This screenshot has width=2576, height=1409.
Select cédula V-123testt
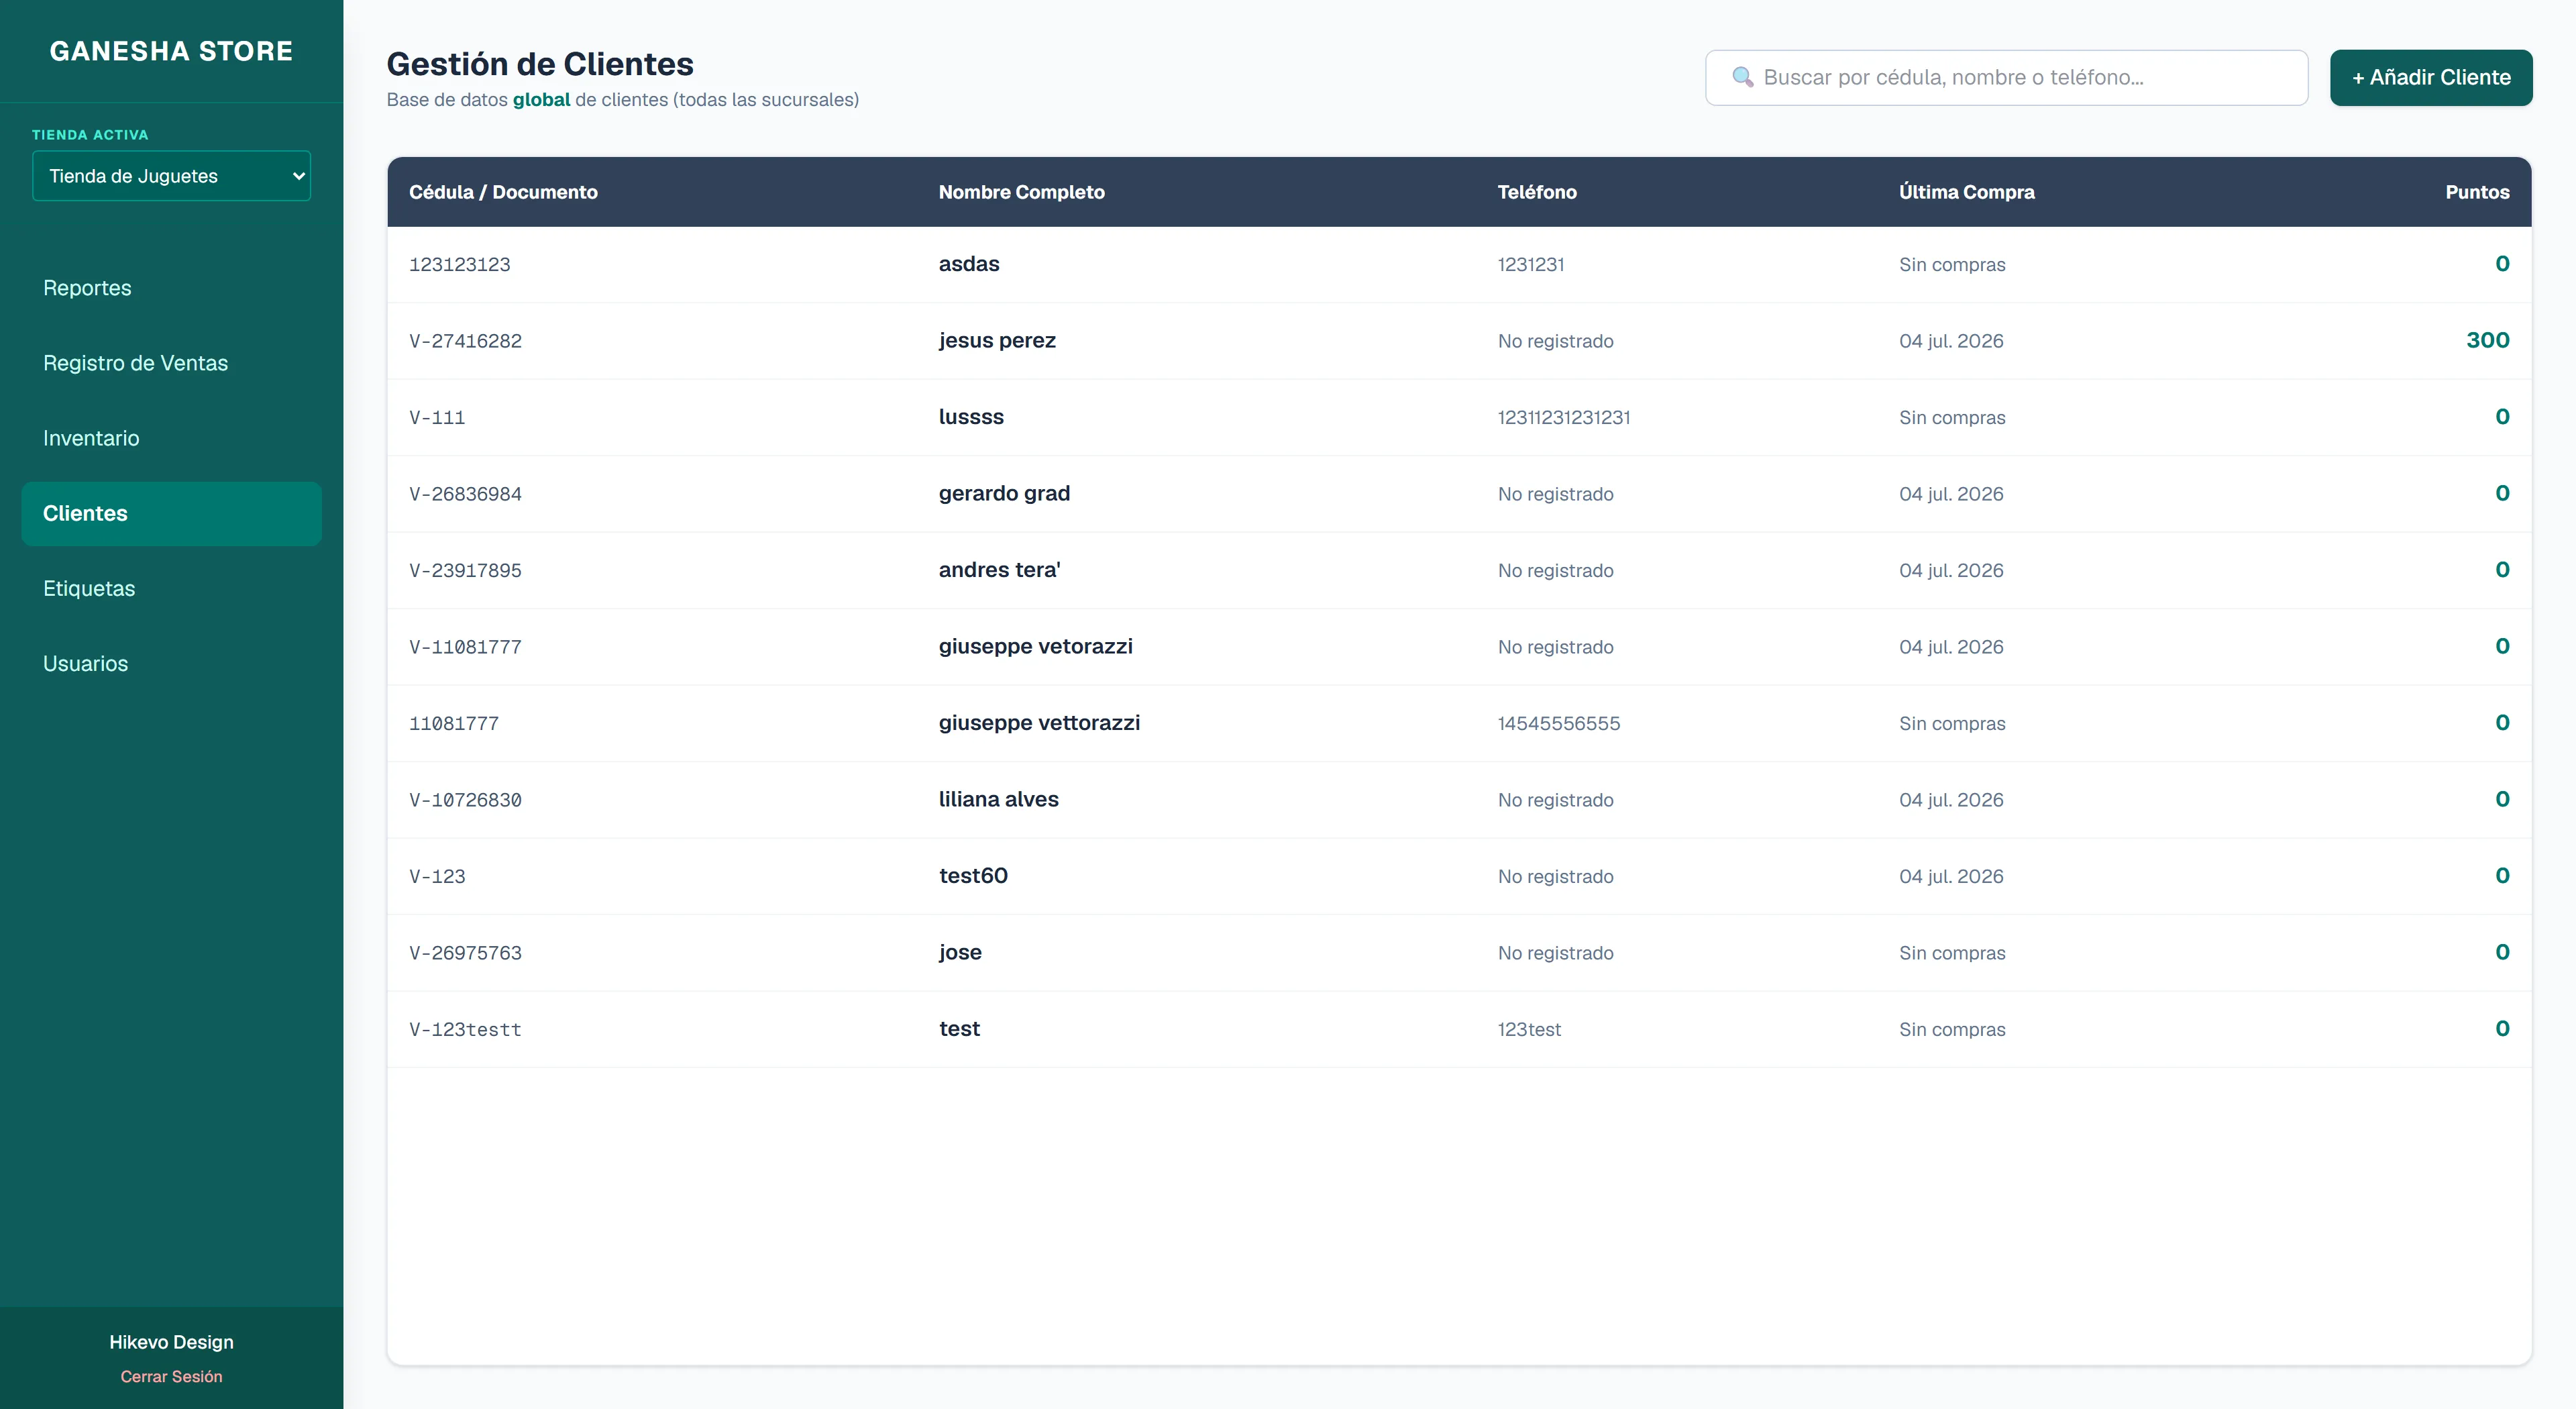pyautogui.click(x=465, y=1030)
